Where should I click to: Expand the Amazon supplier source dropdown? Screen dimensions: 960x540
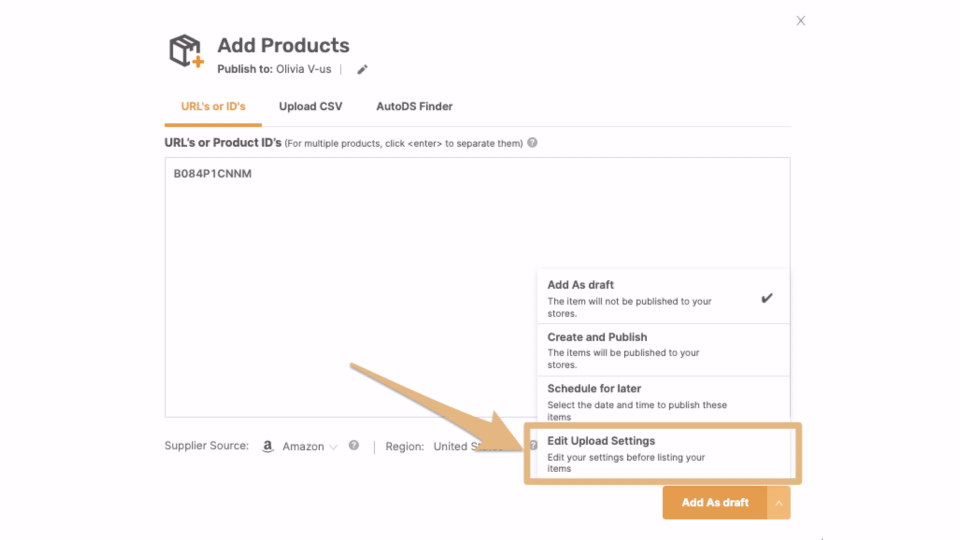coord(310,447)
